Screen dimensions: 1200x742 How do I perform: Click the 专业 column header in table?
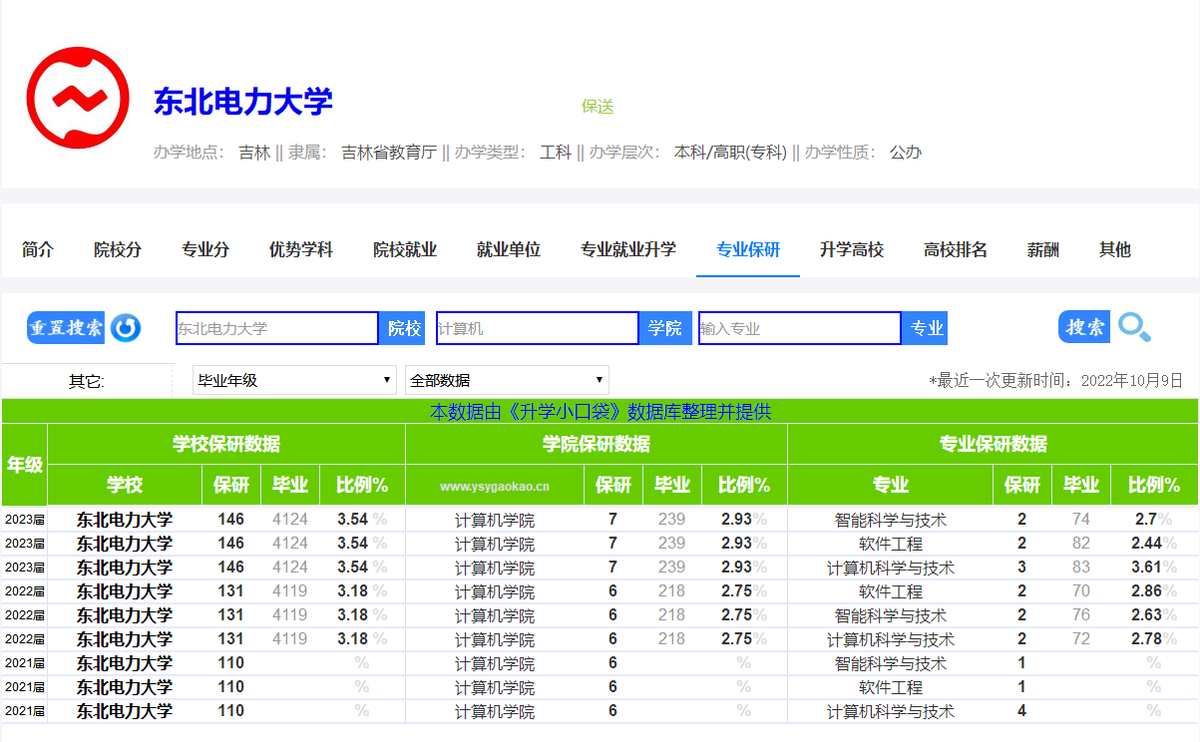[891, 486]
